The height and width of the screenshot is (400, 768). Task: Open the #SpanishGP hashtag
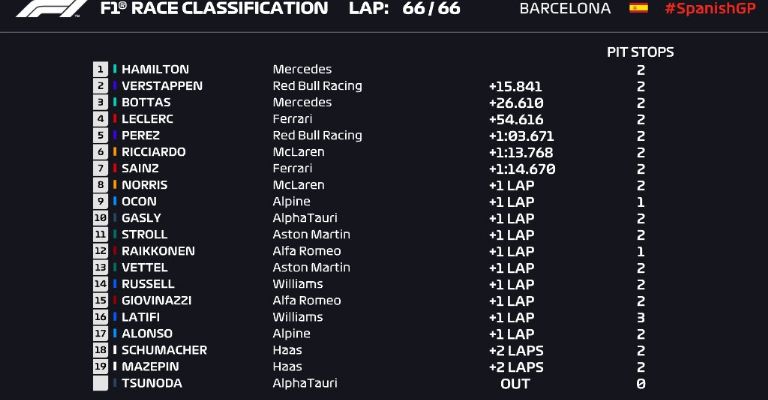(x=710, y=8)
